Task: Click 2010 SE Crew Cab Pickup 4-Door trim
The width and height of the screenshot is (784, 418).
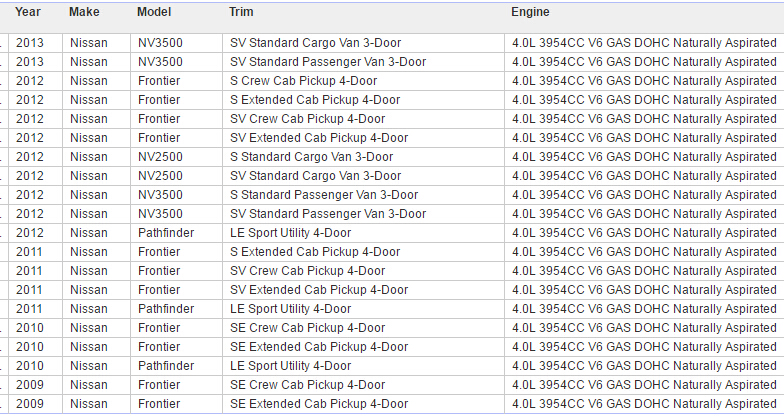Action: pos(307,328)
